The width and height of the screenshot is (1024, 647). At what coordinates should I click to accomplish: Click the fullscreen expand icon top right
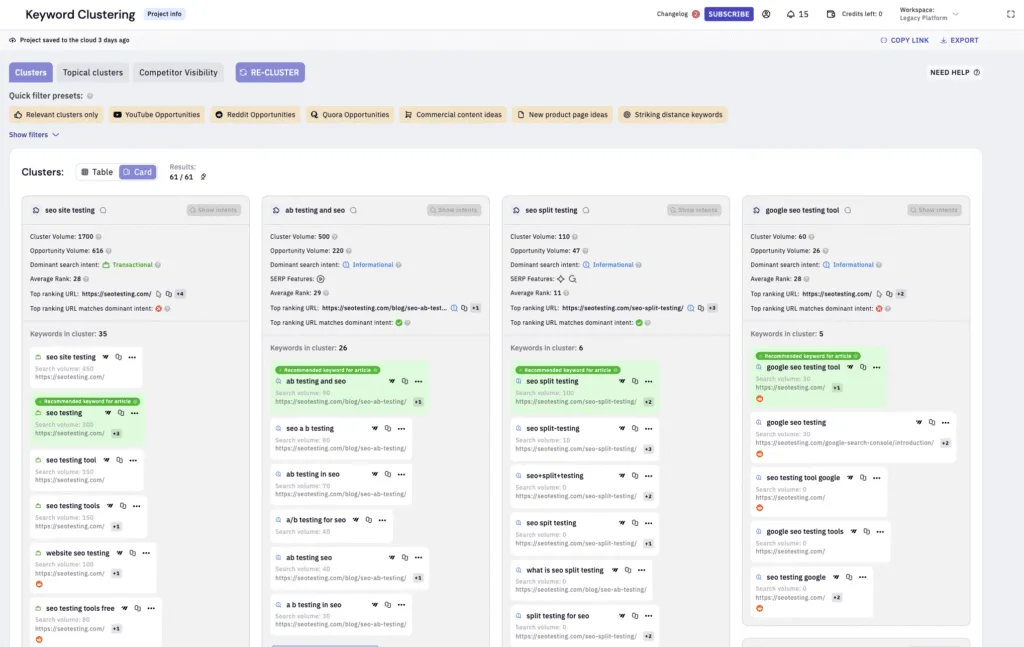tap(1010, 13)
